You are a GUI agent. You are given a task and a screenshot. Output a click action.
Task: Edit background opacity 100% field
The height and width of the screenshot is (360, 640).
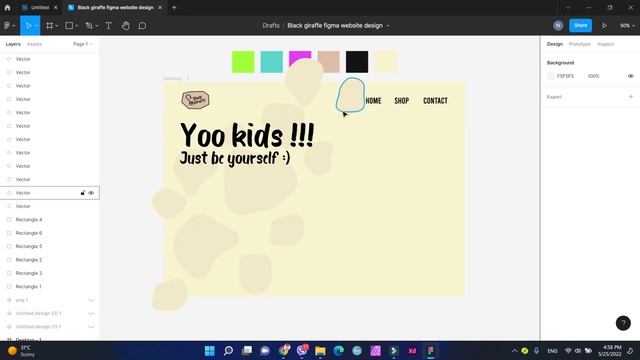click(593, 76)
